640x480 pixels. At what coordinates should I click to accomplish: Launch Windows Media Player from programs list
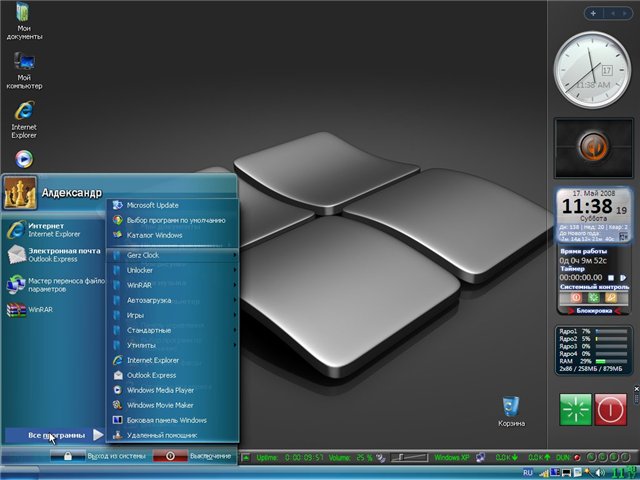(172, 390)
